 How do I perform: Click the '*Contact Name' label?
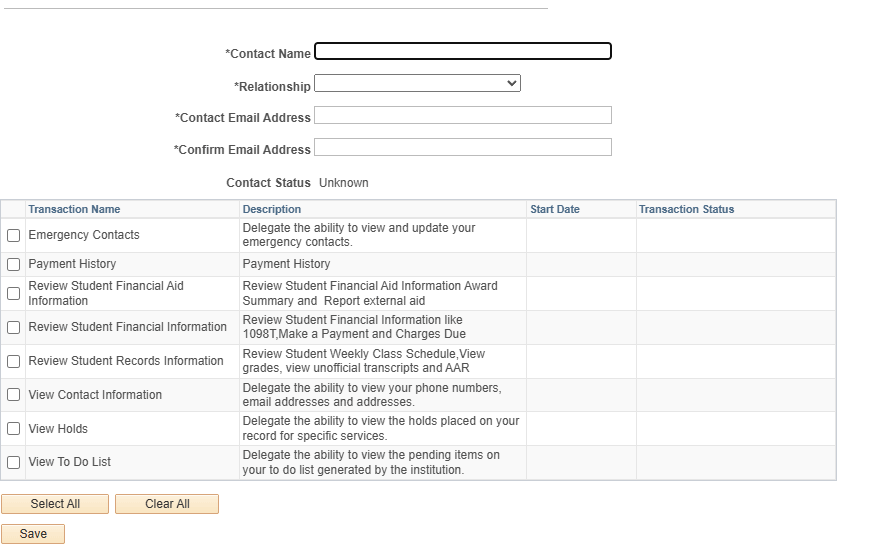click(268, 54)
